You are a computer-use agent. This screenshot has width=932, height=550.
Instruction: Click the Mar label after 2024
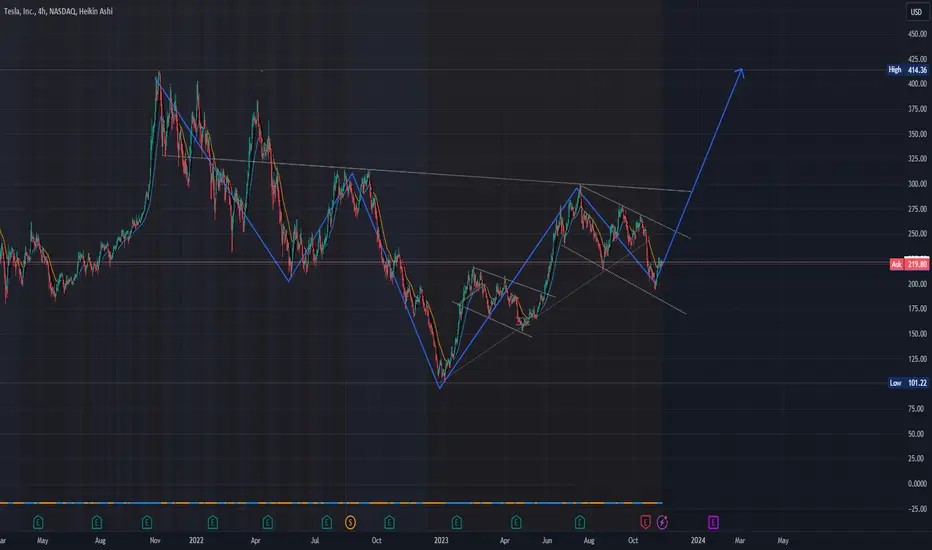(x=740, y=540)
